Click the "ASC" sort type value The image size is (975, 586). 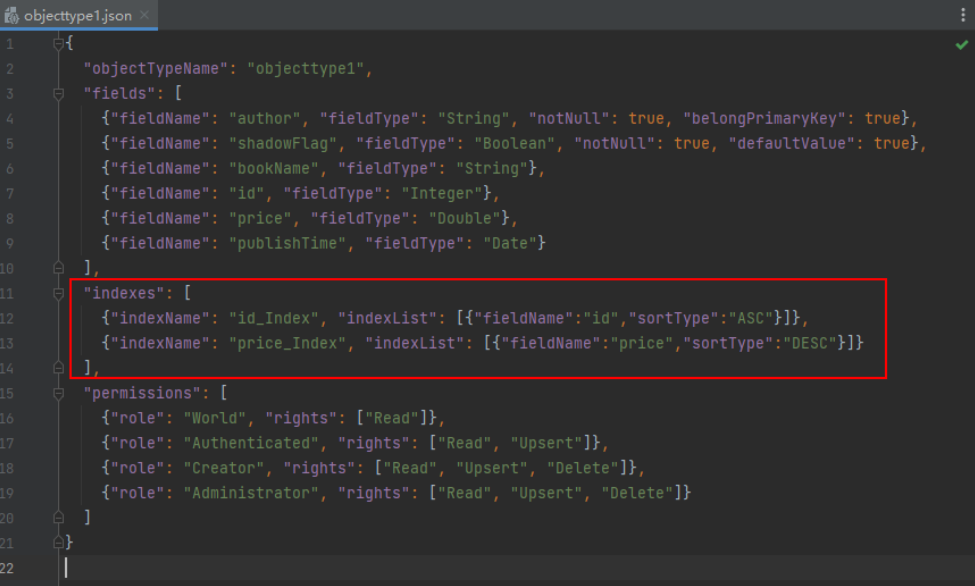click(751, 318)
